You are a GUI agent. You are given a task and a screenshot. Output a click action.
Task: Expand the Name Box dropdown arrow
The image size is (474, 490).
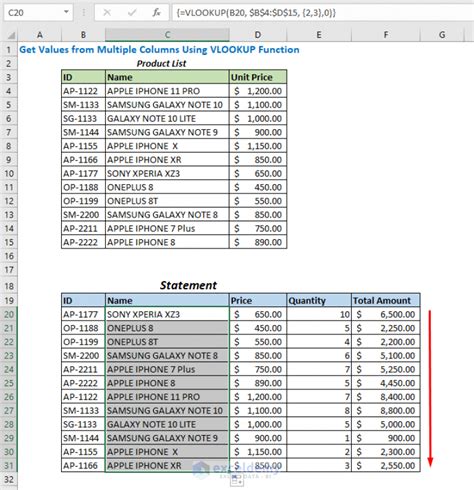pyautogui.click(x=66, y=12)
